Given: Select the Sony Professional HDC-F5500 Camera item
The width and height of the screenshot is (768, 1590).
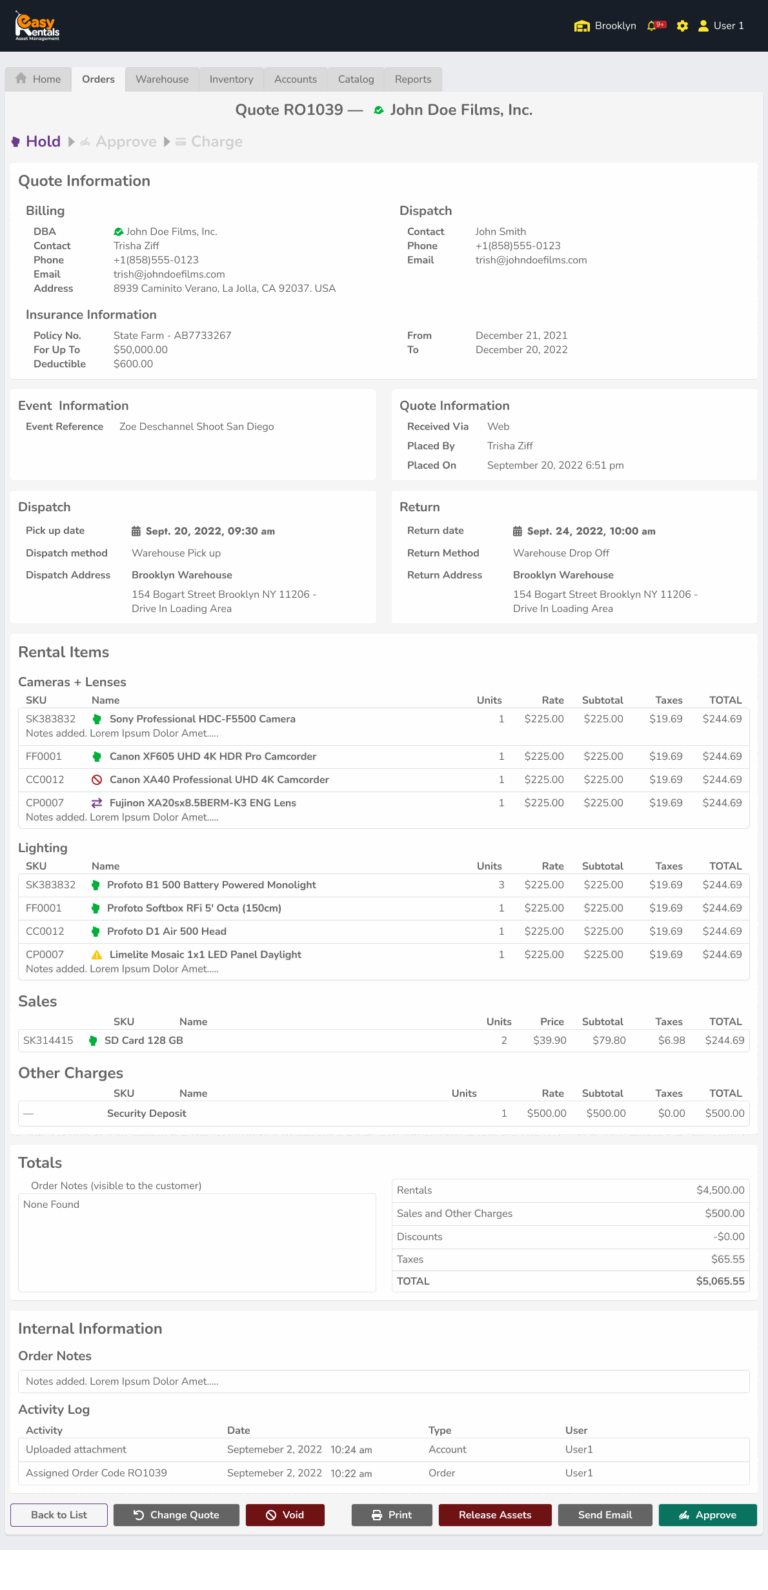Looking at the screenshot, I should click(202, 719).
